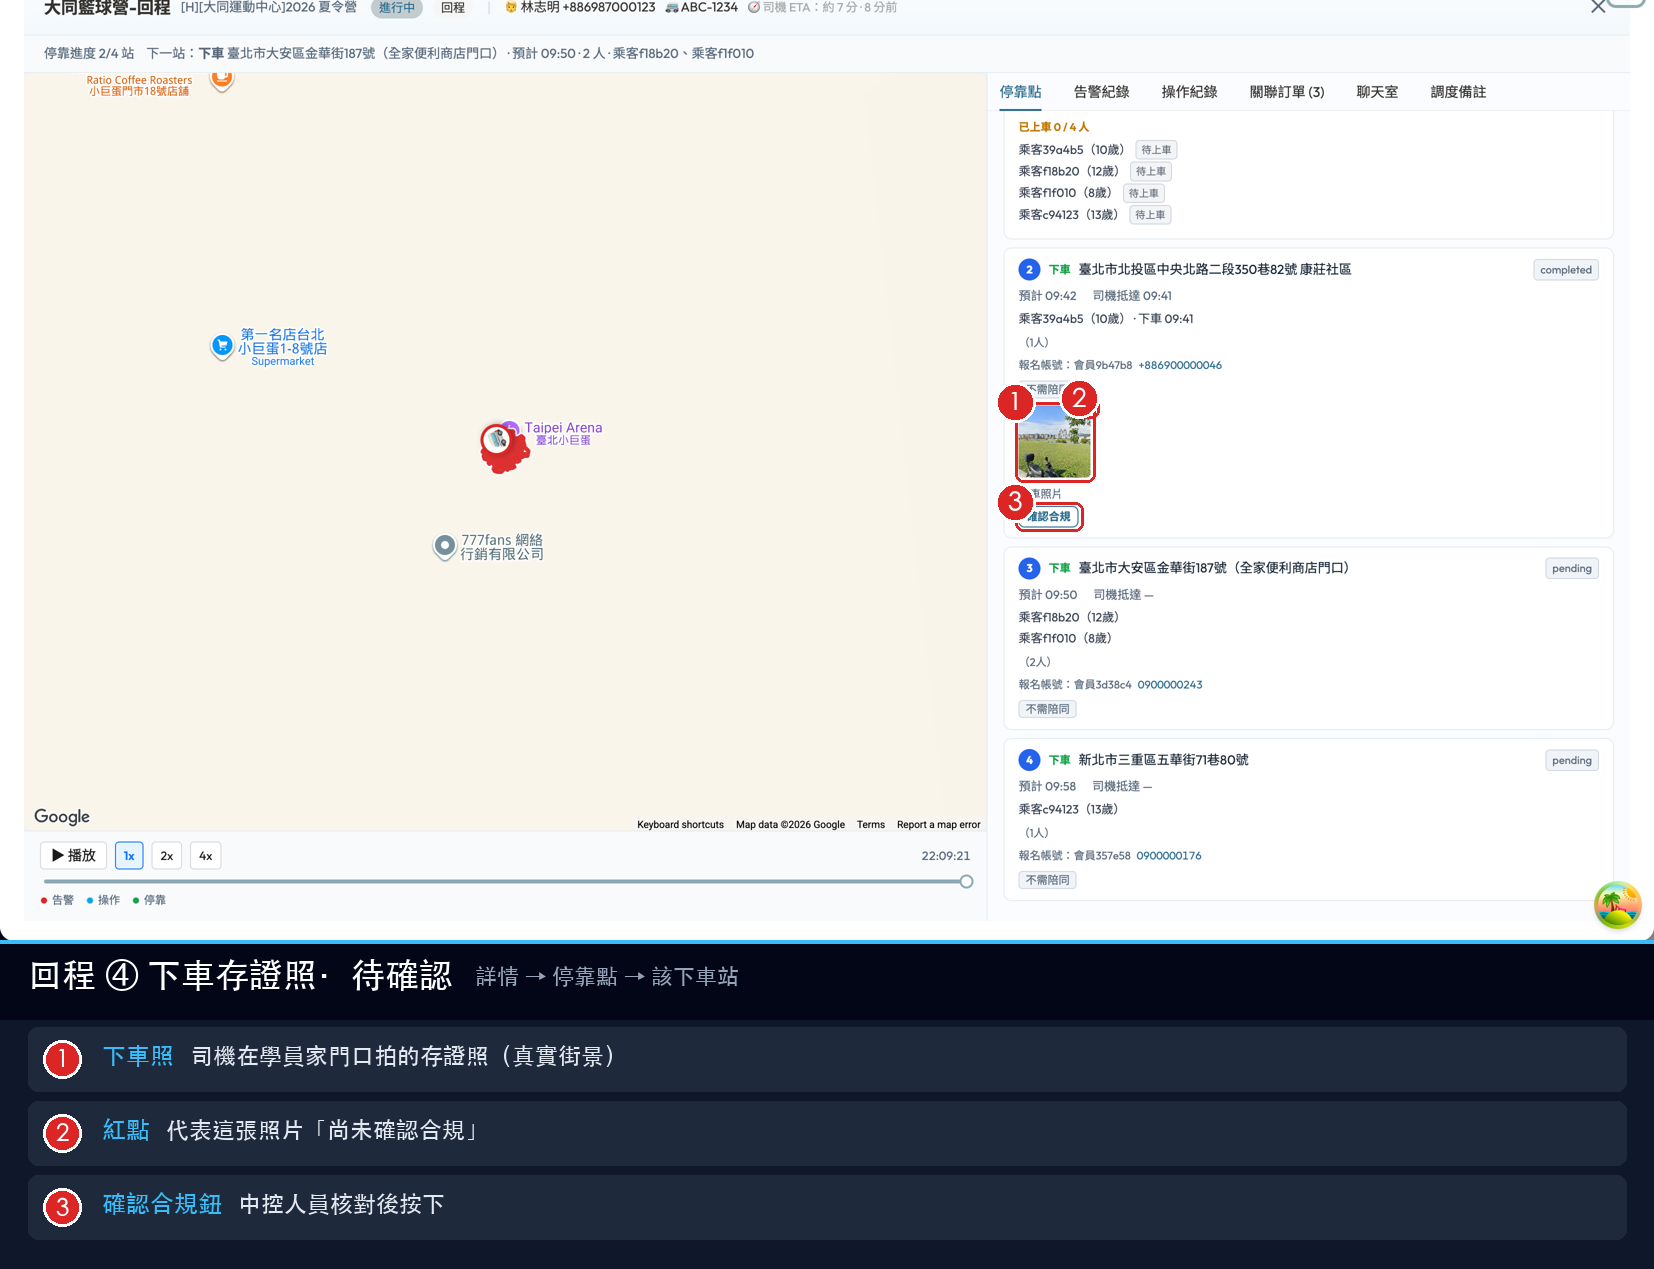
Task: Click the phone link +886900000046
Action: click(1179, 366)
